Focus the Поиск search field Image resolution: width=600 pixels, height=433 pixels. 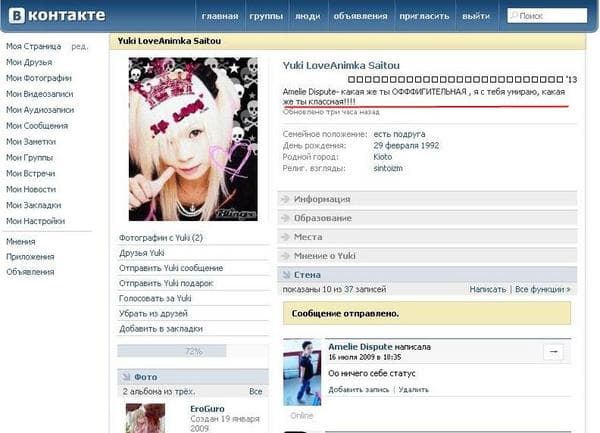point(547,16)
